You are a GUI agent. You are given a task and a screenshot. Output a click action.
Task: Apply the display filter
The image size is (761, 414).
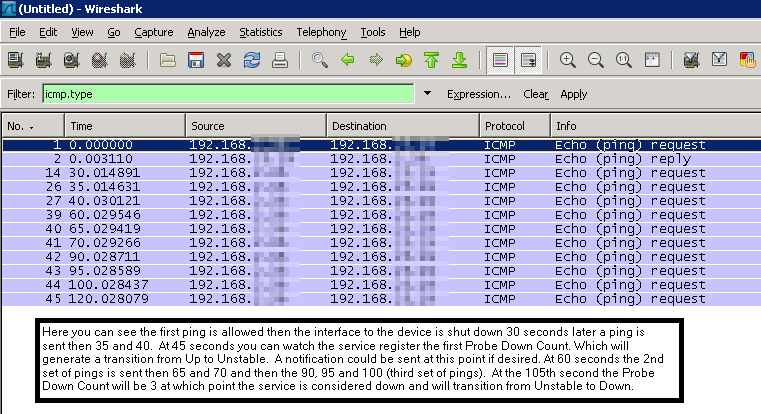pyautogui.click(x=574, y=94)
